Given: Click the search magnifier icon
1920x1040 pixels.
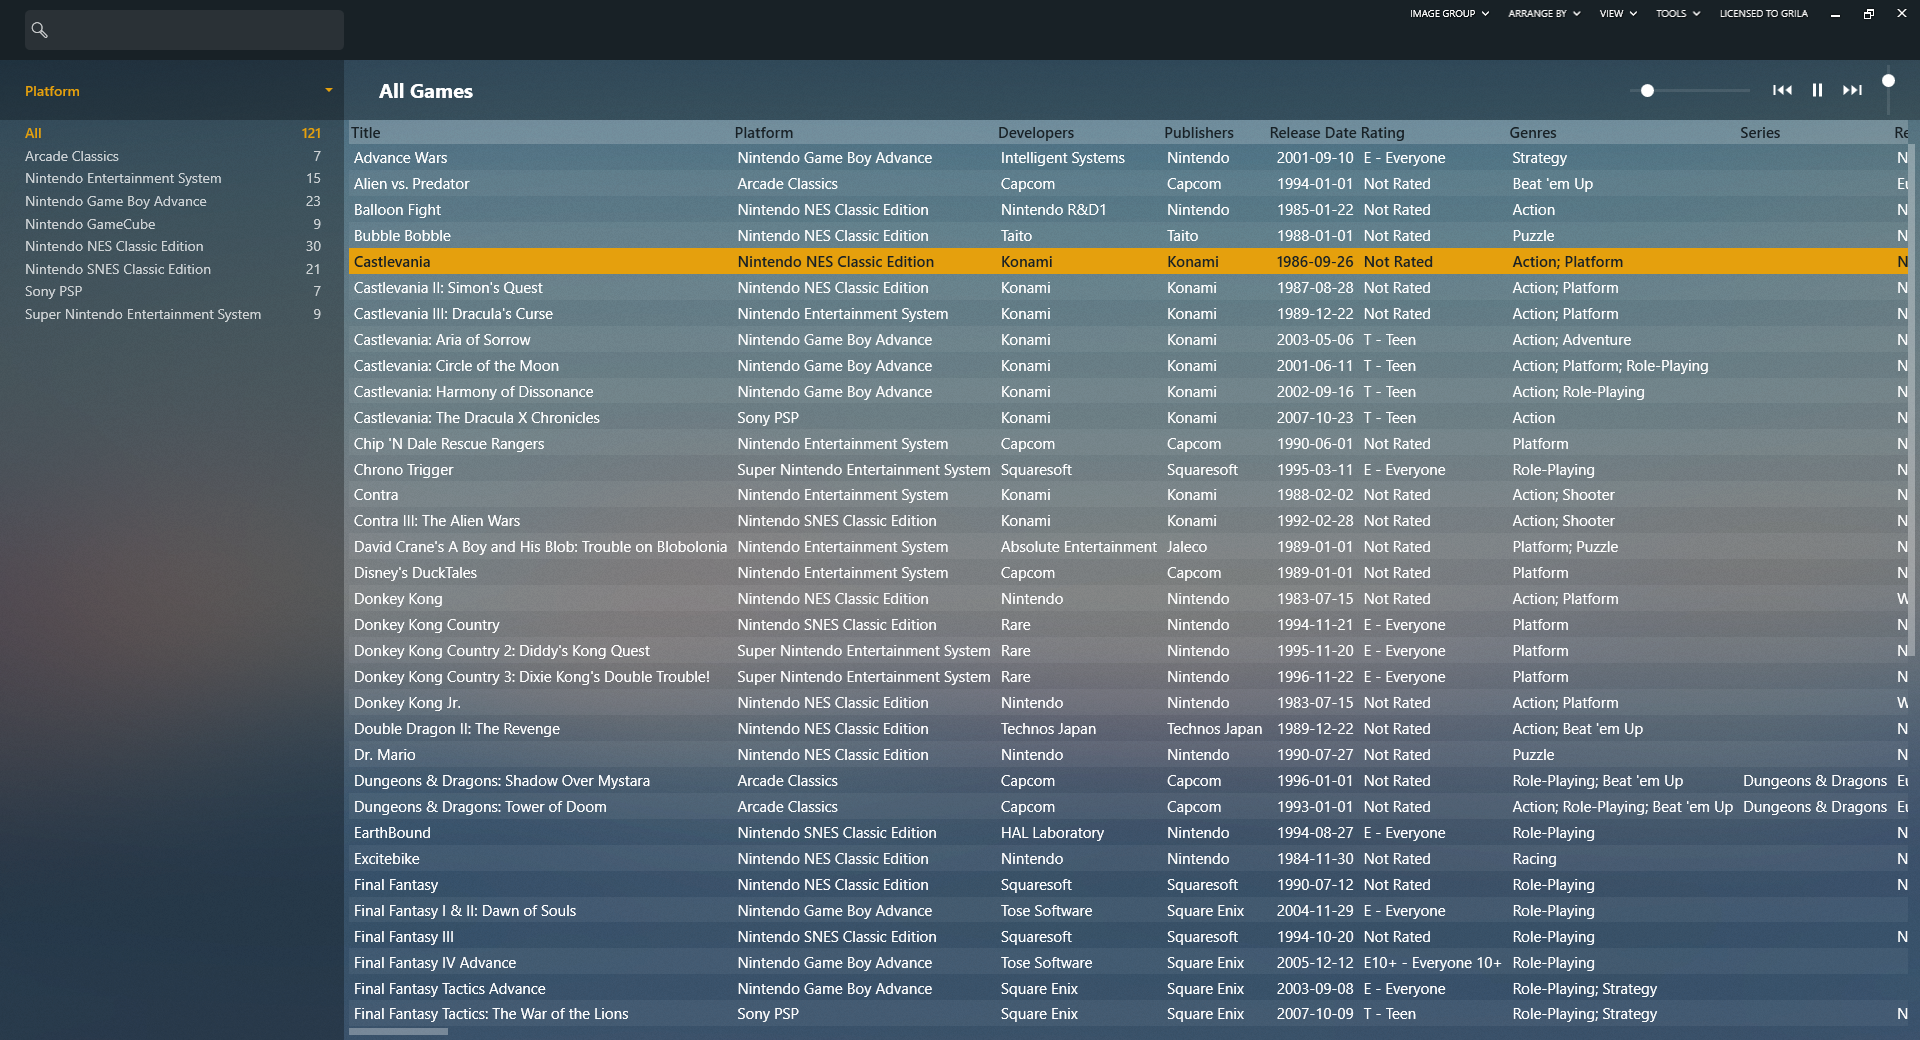Looking at the screenshot, I should 39,30.
